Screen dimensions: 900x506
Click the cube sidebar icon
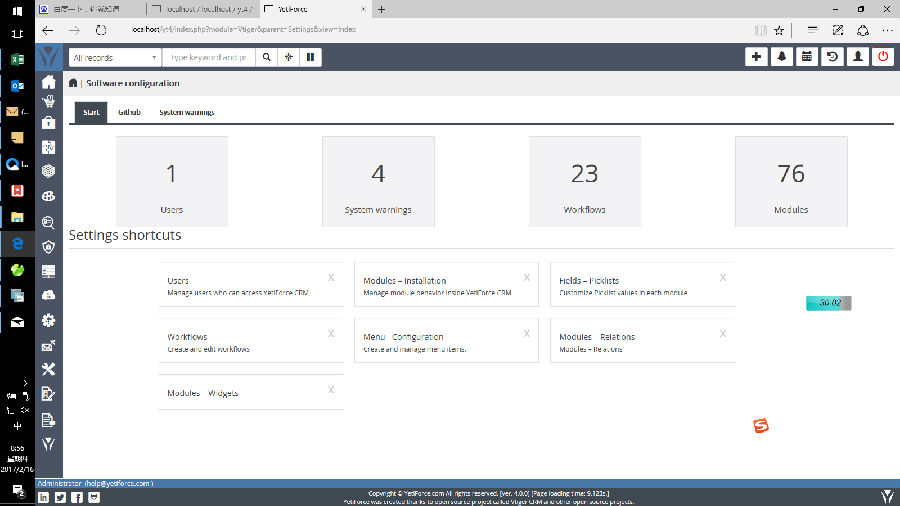coord(49,171)
